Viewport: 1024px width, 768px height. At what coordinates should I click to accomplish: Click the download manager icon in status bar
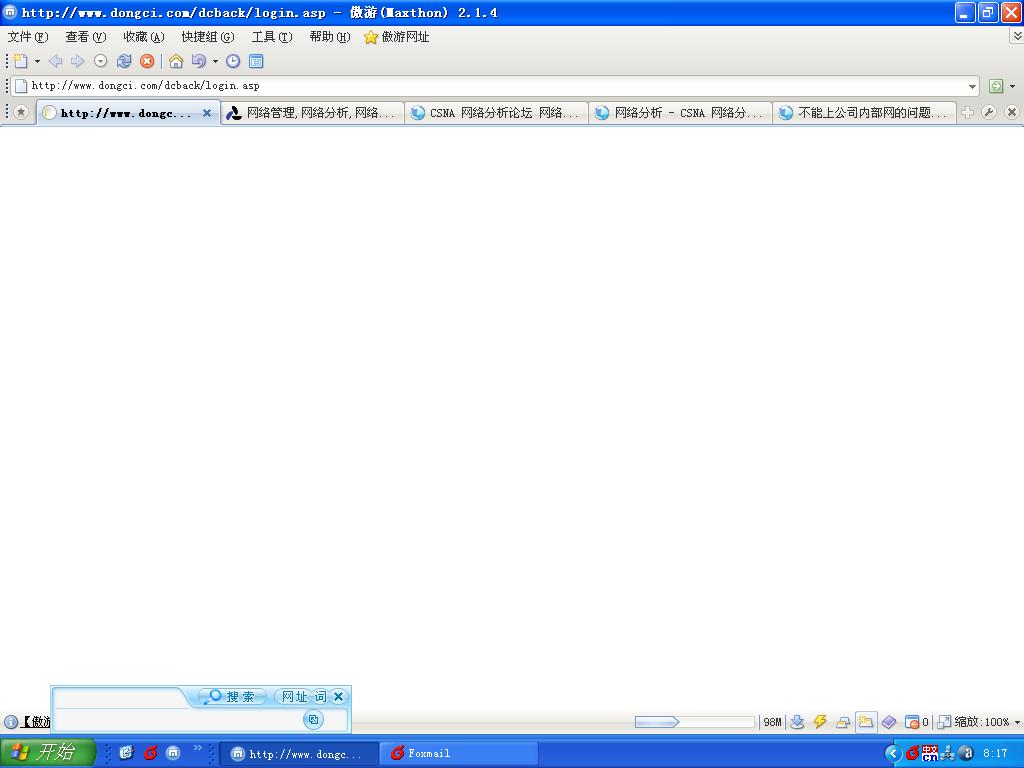[797, 722]
